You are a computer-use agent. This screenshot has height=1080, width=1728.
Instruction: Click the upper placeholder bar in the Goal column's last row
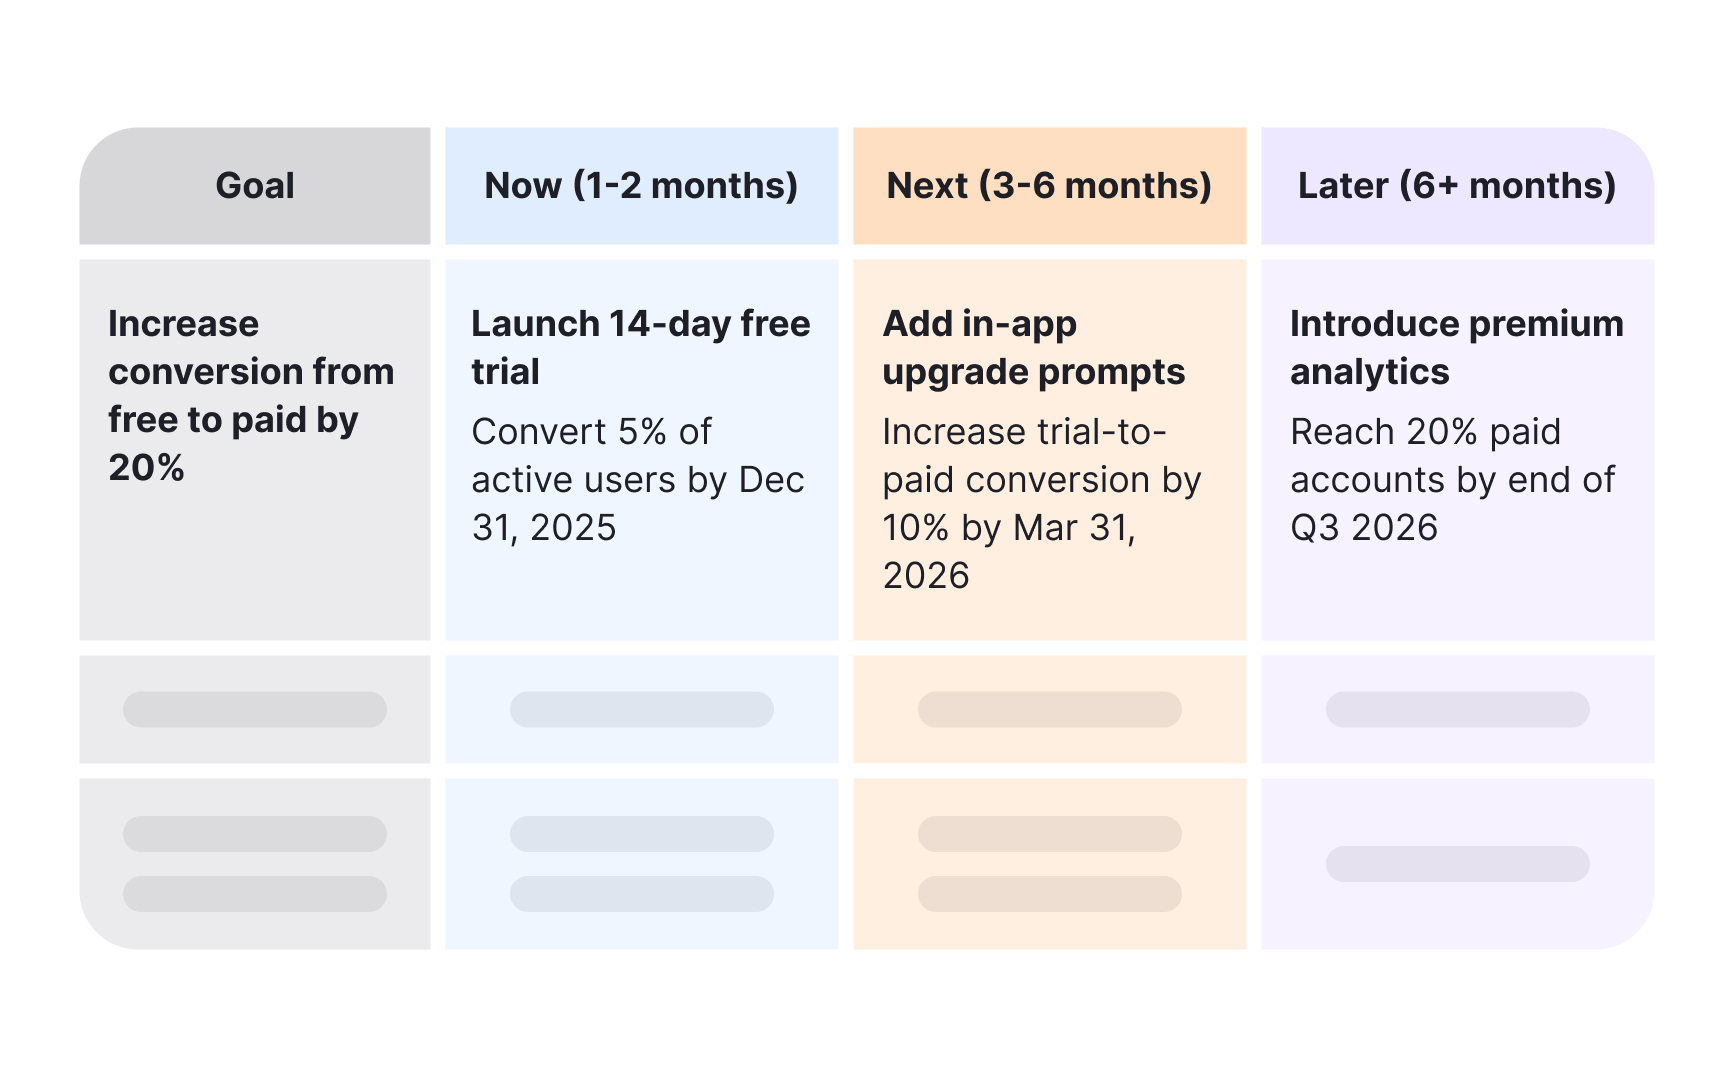pyautogui.click(x=255, y=834)
